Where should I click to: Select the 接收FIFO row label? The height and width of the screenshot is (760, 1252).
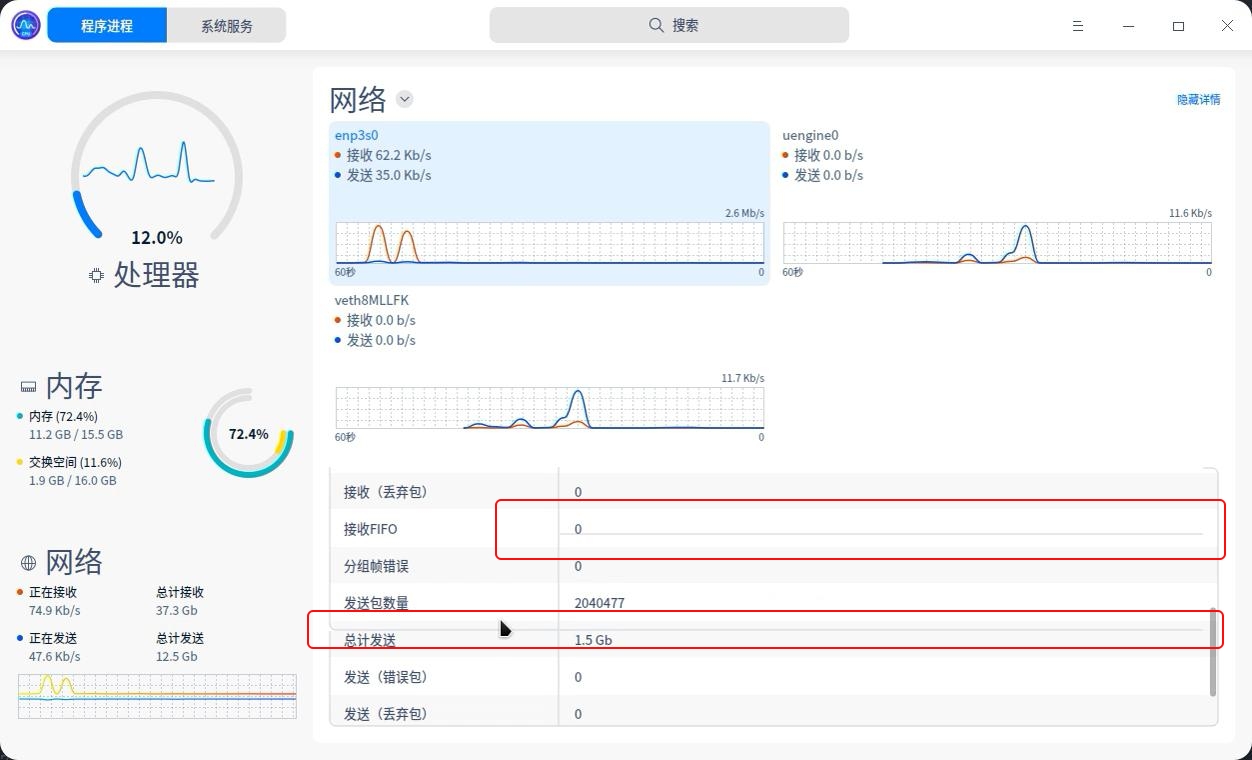tap(371, 529)
